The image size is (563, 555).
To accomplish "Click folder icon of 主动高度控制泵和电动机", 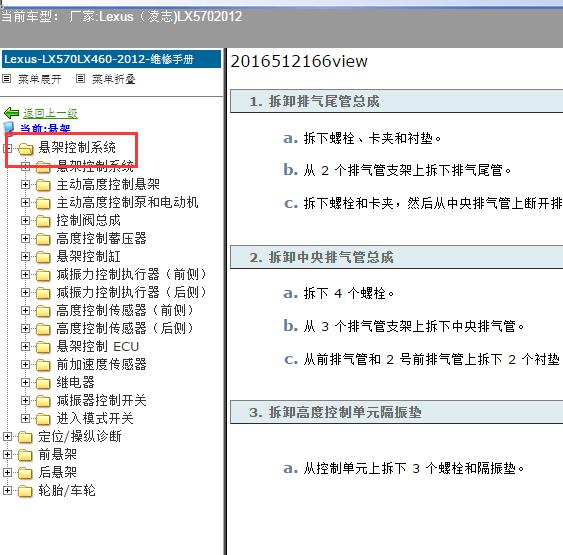I will [x=43, y=203].
